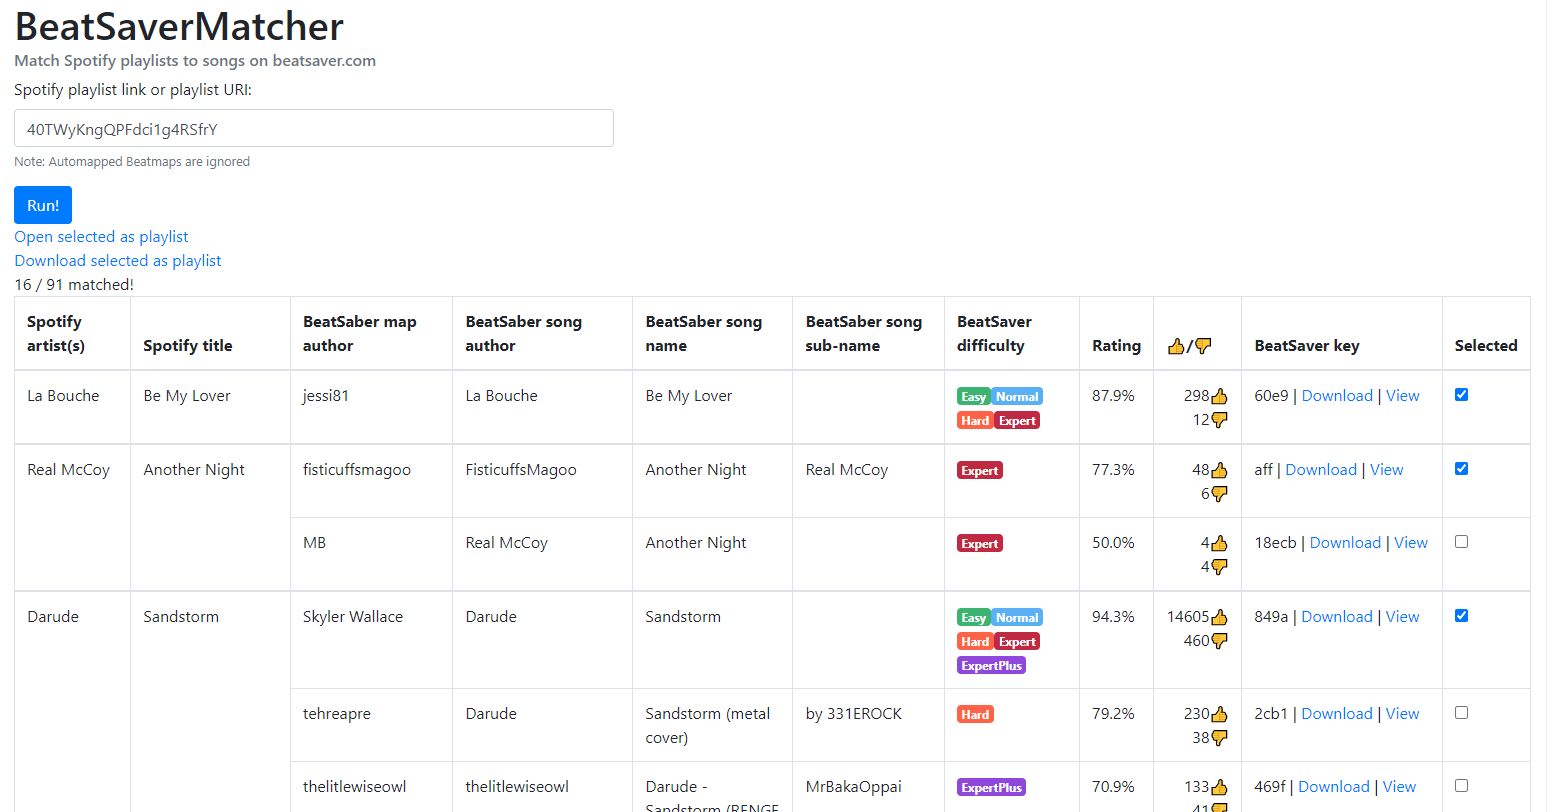This screenshot has height=812, width=1547.
Task: Download map with key 2cb1
Action: [1337, 713]
